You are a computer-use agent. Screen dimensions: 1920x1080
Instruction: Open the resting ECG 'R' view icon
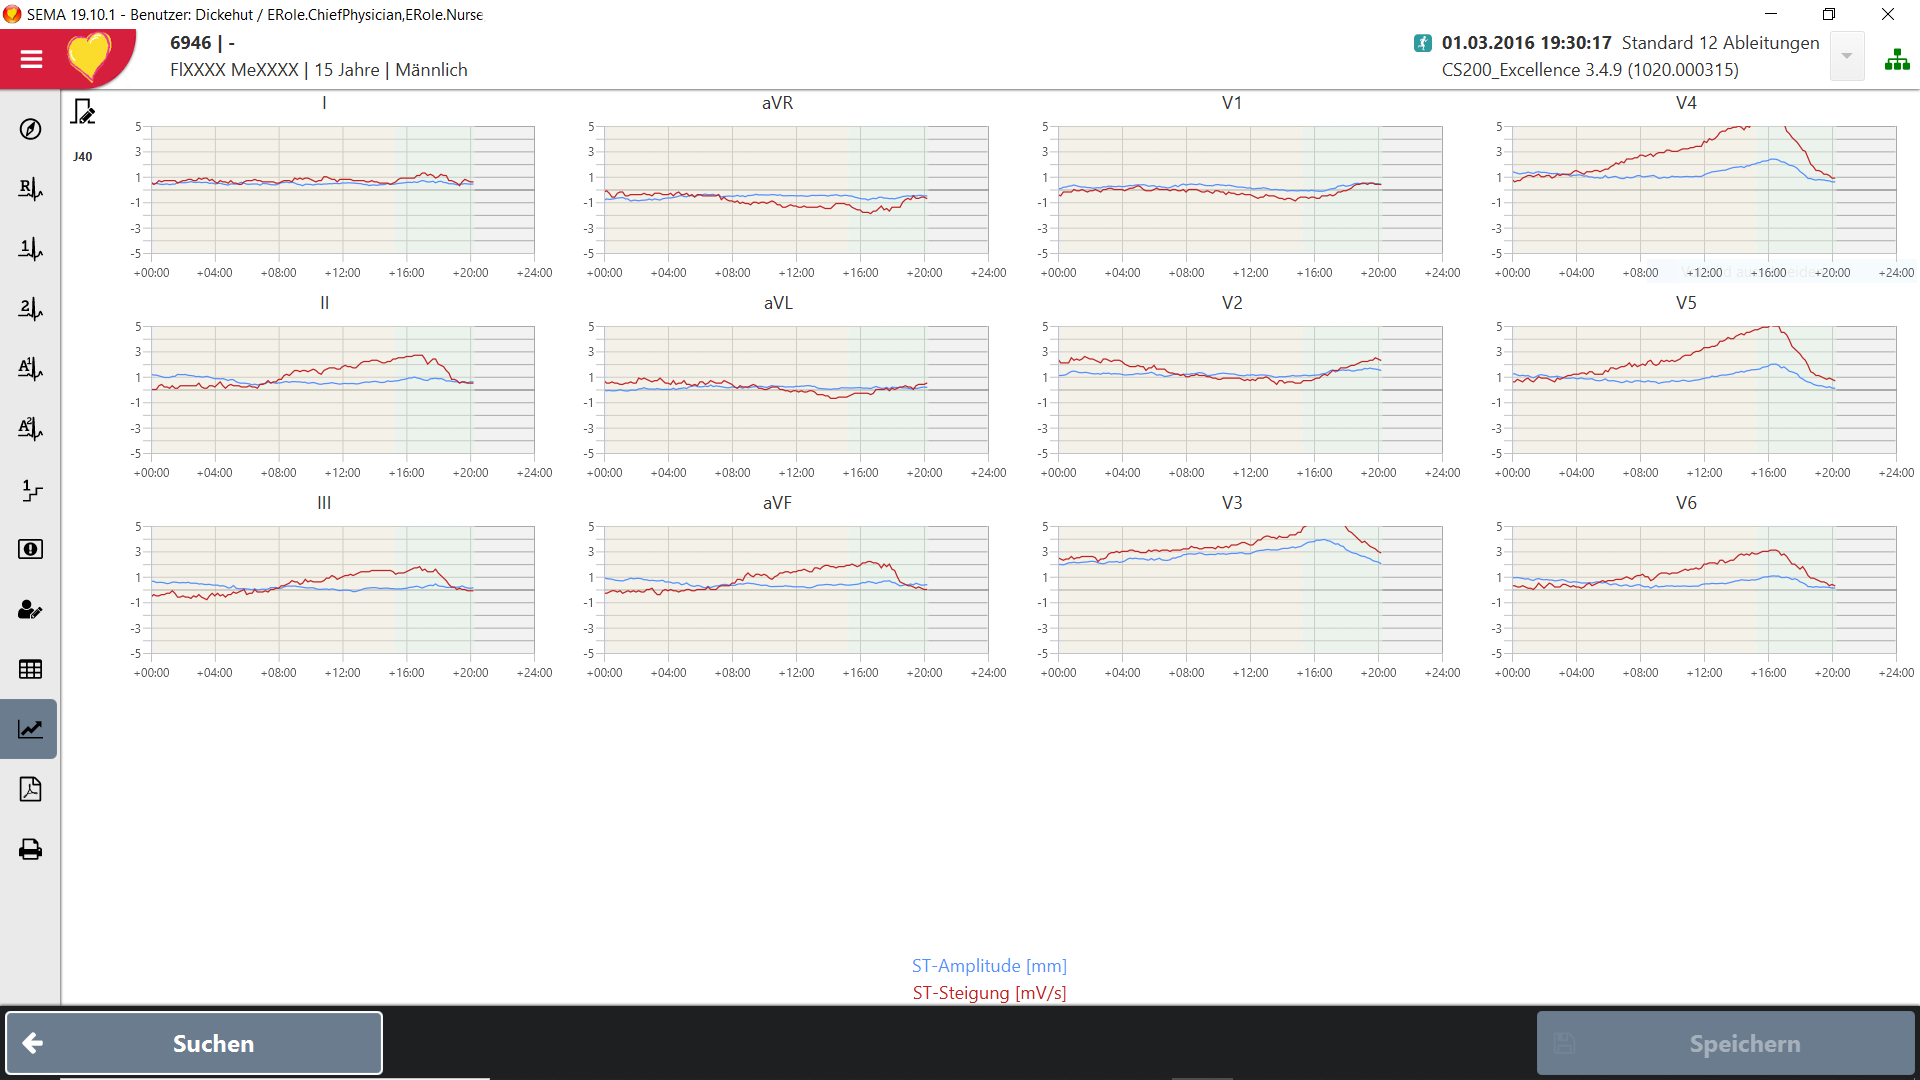(30, 189)
